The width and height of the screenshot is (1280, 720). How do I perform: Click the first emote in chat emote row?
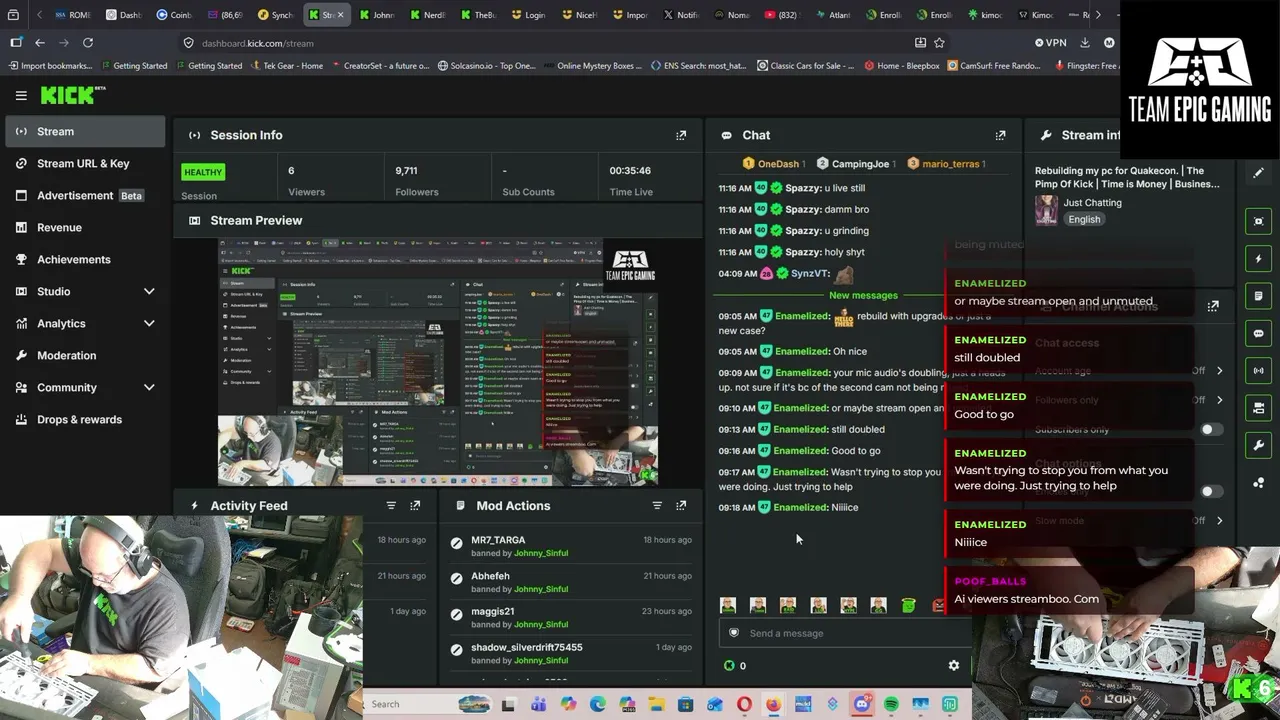(x=728, y=605)
